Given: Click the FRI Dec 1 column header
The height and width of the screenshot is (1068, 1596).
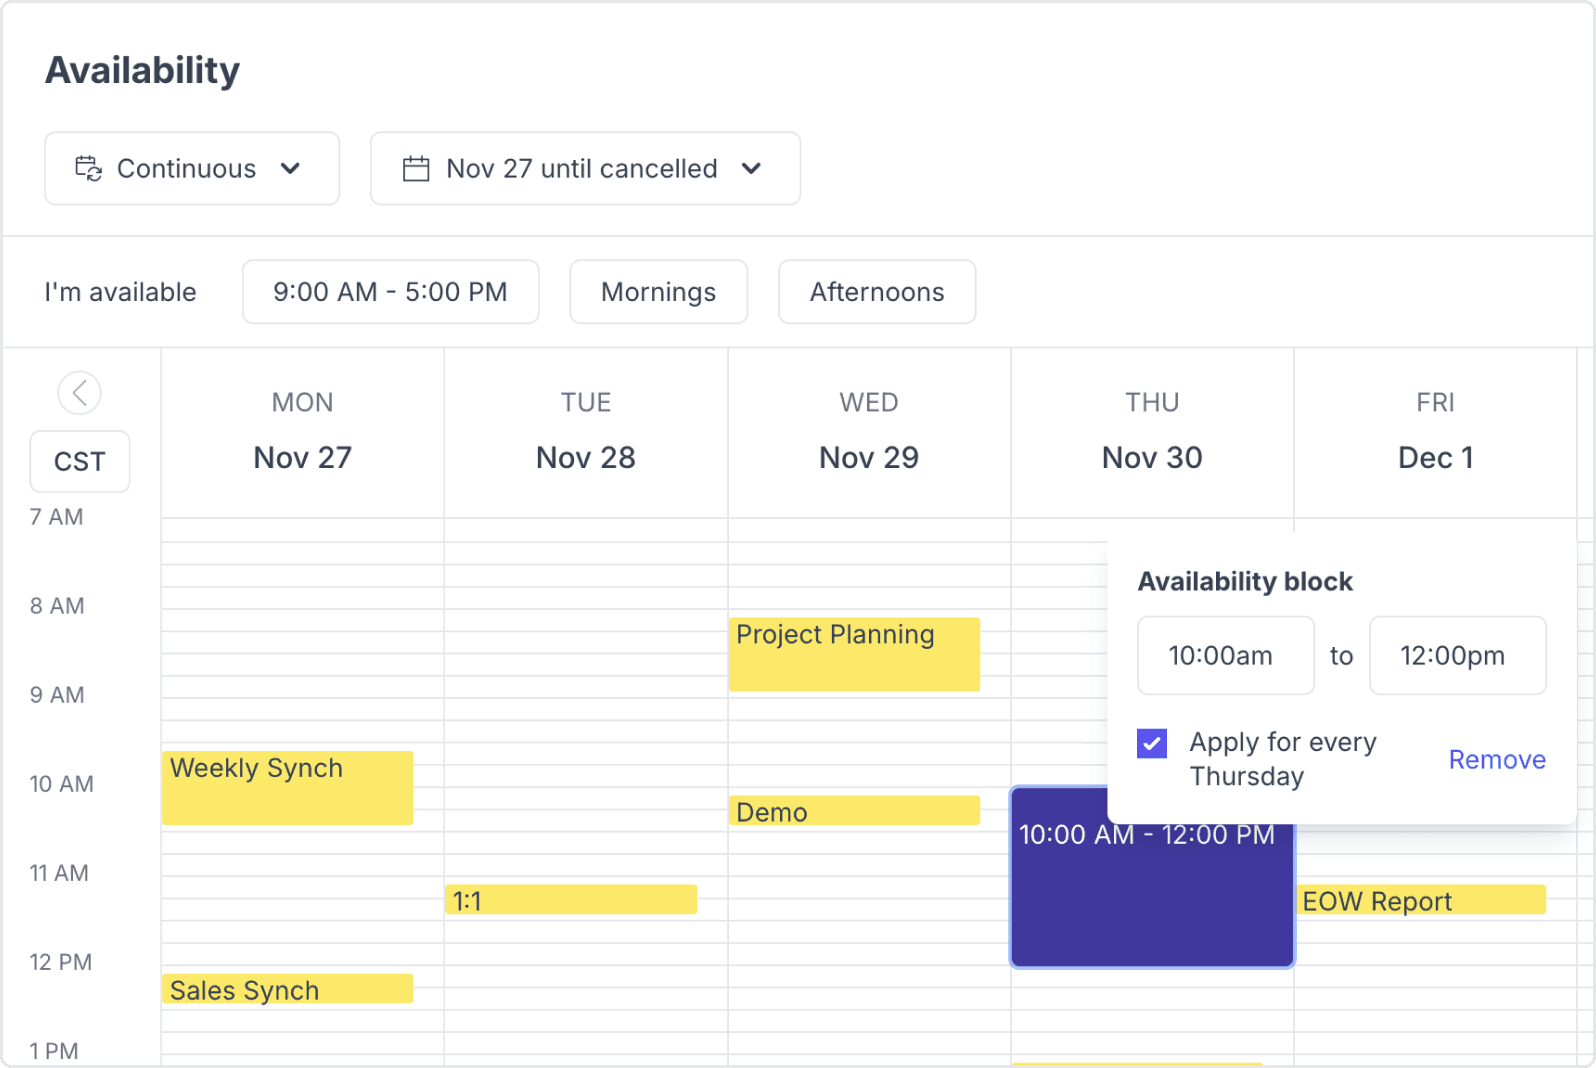Looking at the screenshot, I should pos(1436,431).
